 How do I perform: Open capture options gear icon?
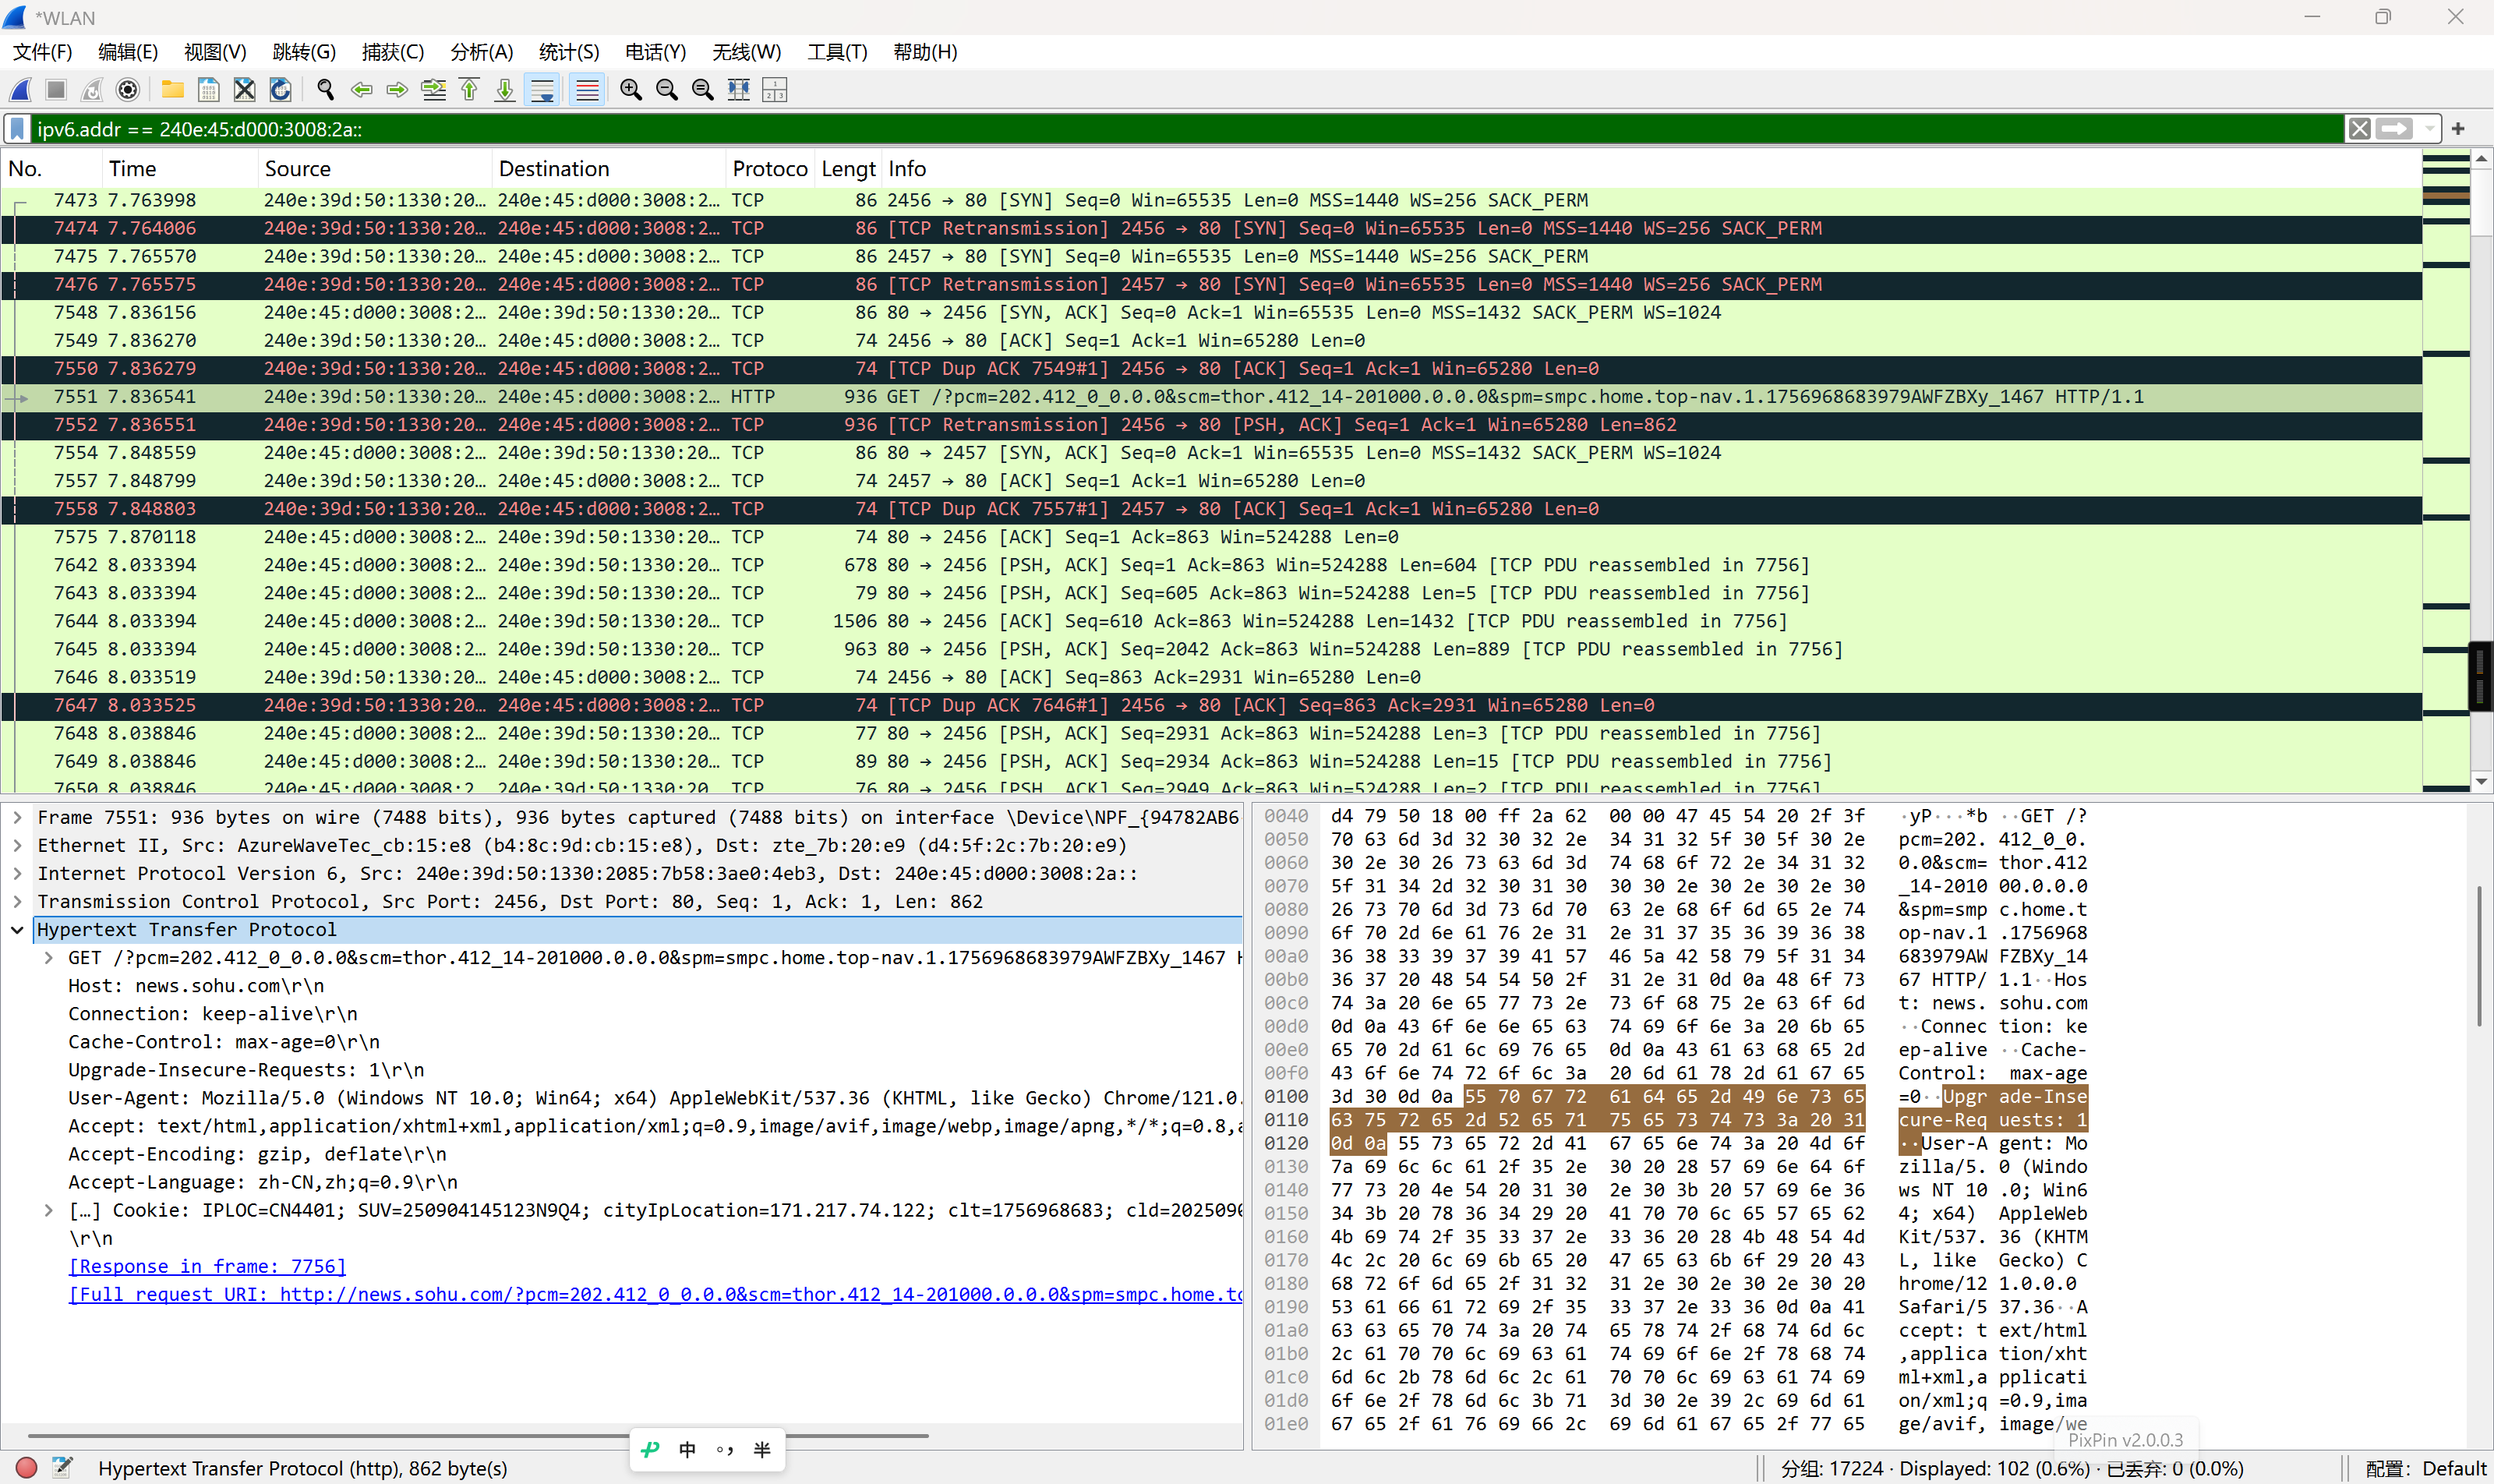(128, 90)
